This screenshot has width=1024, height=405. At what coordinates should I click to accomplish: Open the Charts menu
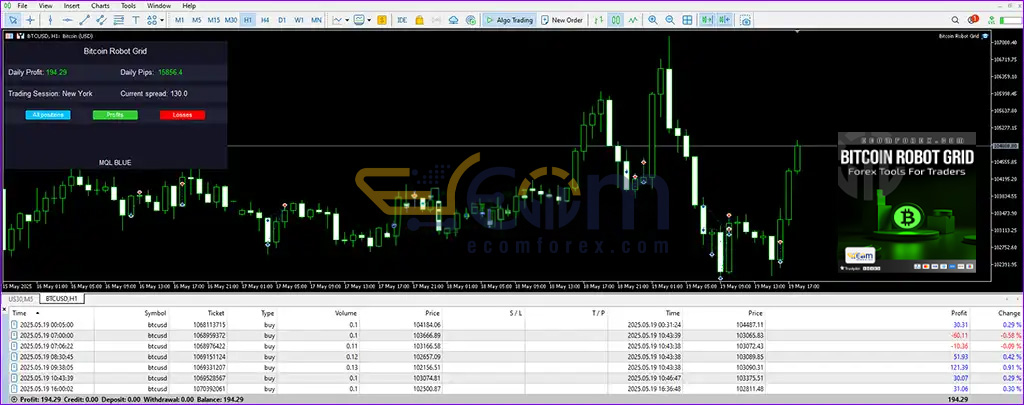(x=101, y=6)
